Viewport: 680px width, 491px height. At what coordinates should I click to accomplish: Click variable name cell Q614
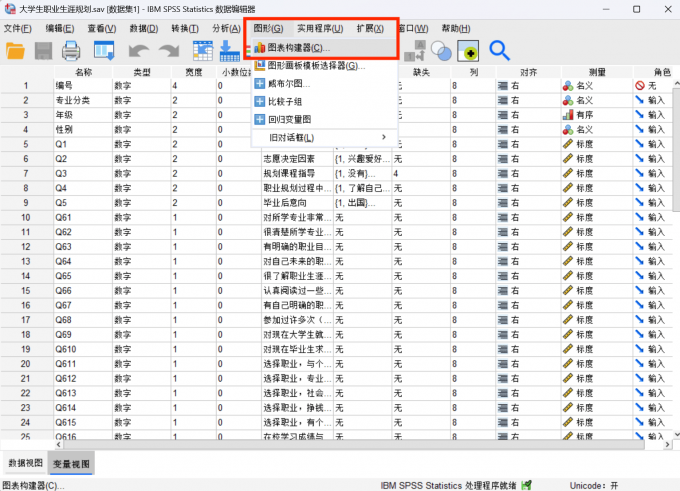click(x=83, y=408)
